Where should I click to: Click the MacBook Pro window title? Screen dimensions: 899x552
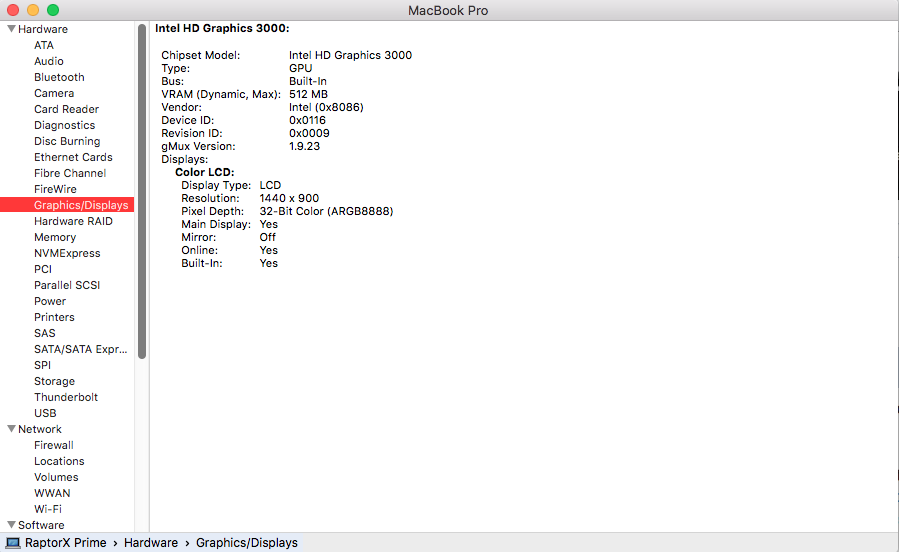448,10
